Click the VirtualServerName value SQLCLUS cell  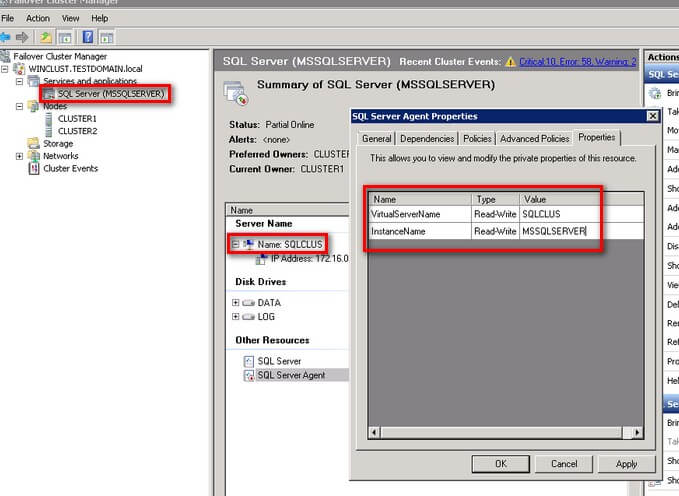[x=582, y=214]
